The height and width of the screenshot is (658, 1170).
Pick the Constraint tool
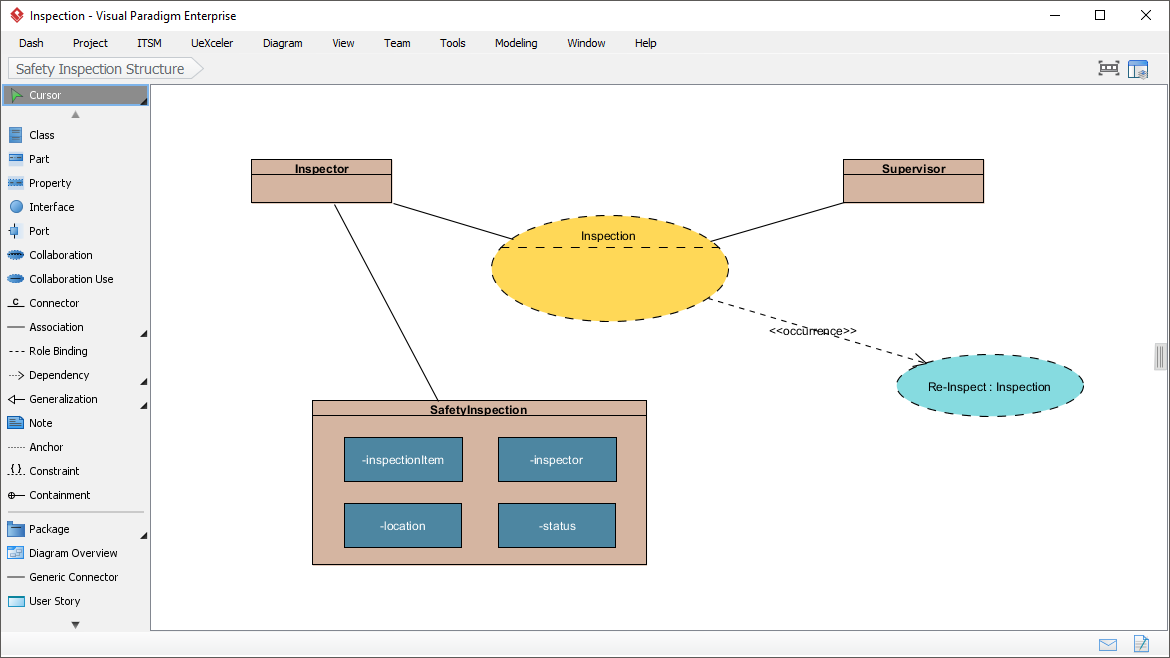54,471
